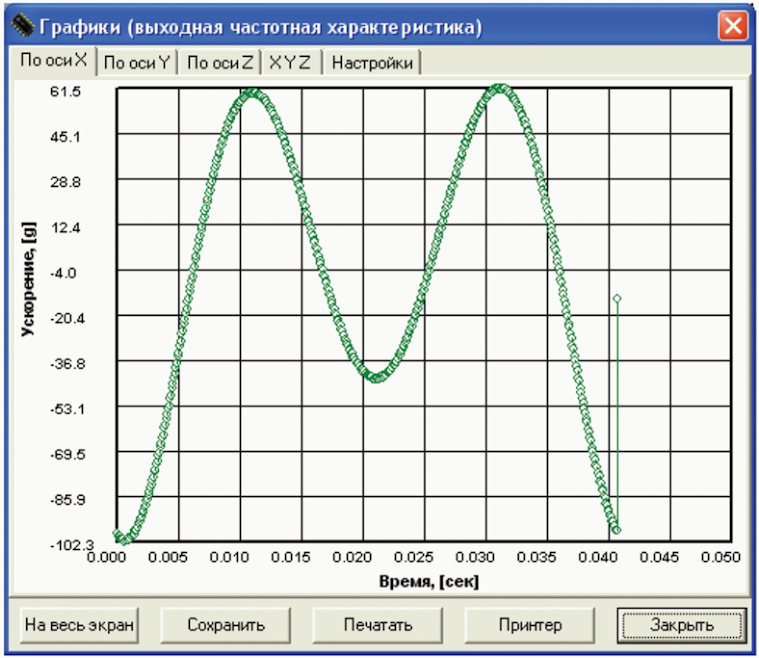Switch to the XYZ tab
This screenshot has width=759, height=658.
(289, 63)
